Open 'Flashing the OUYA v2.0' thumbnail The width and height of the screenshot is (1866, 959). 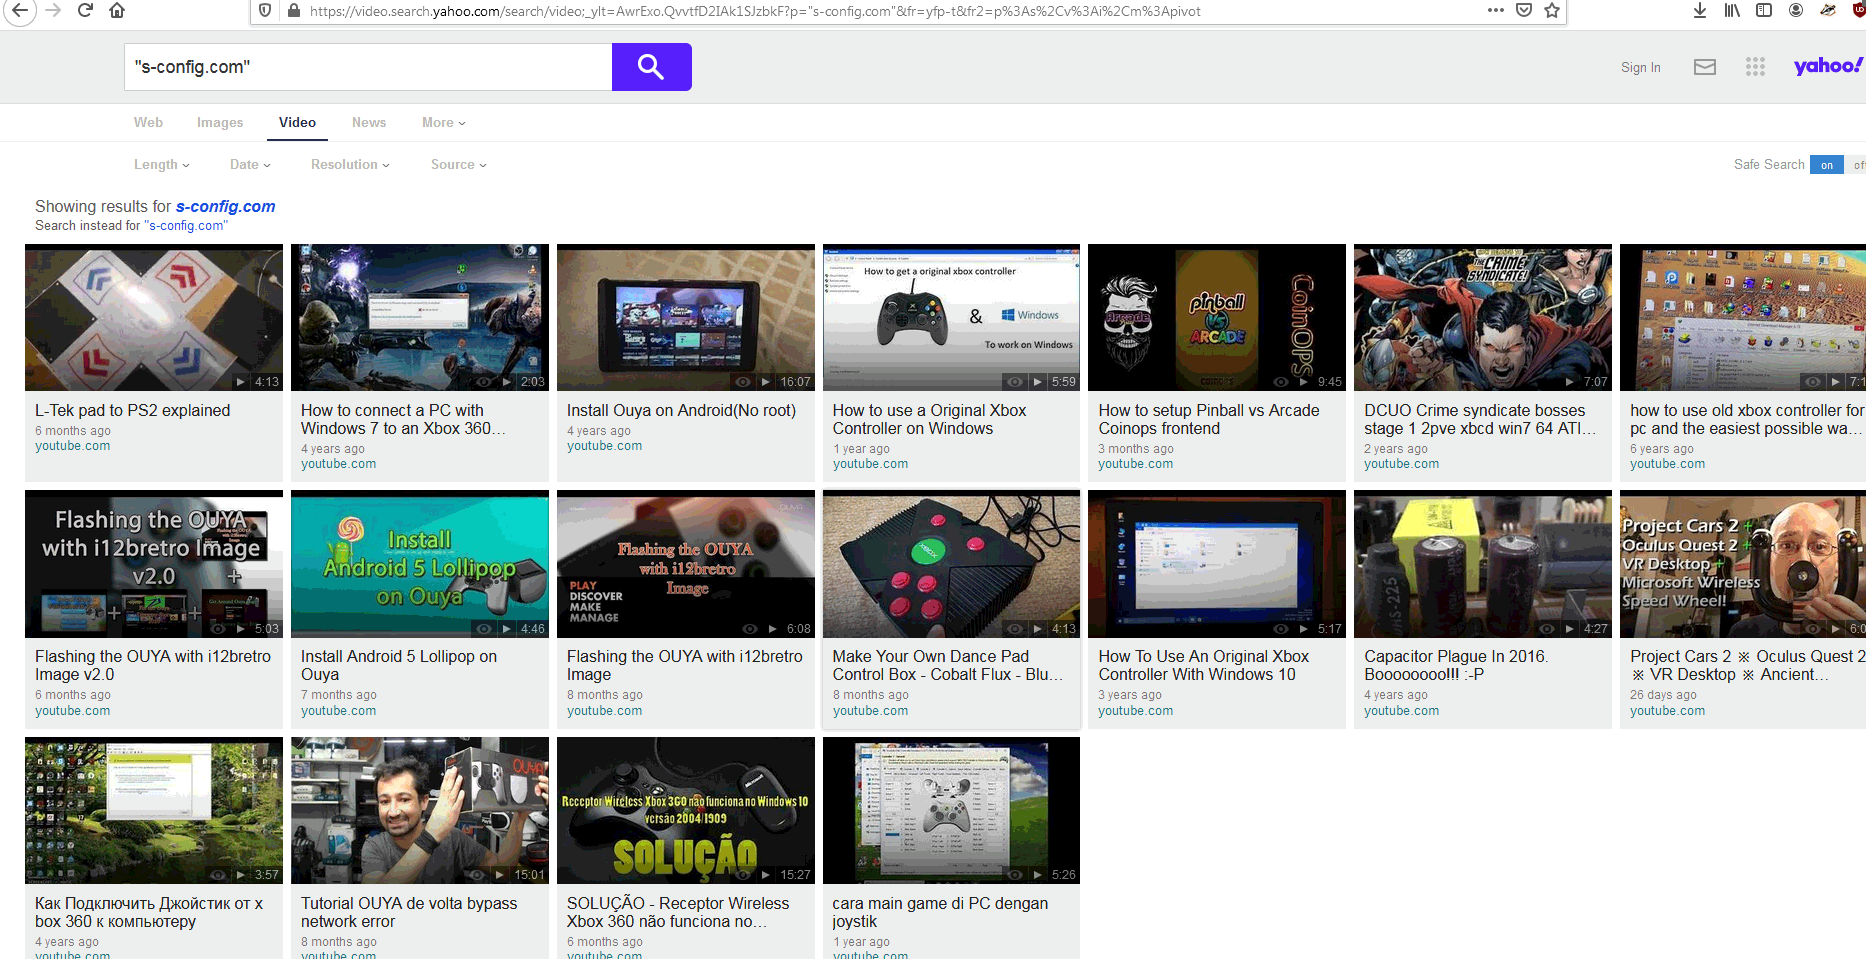pyautogui.click(x=154, y=564)
